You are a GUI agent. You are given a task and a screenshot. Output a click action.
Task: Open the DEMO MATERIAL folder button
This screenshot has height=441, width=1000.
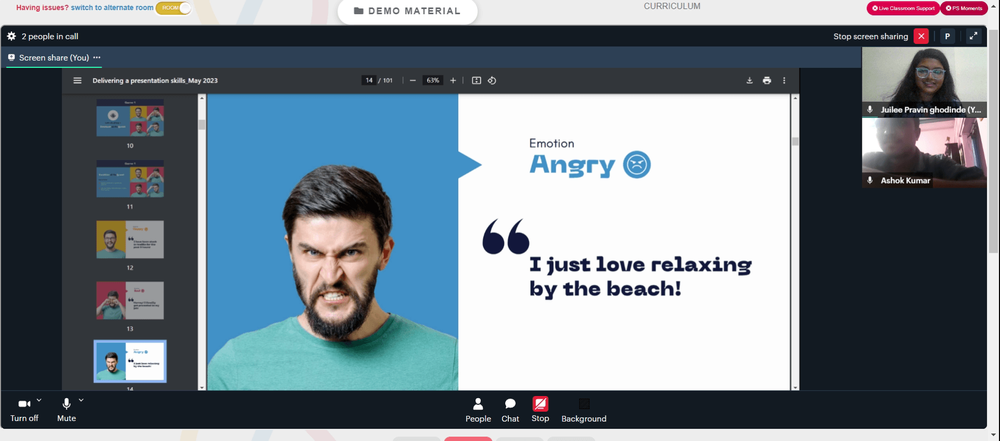pos(408,11)
